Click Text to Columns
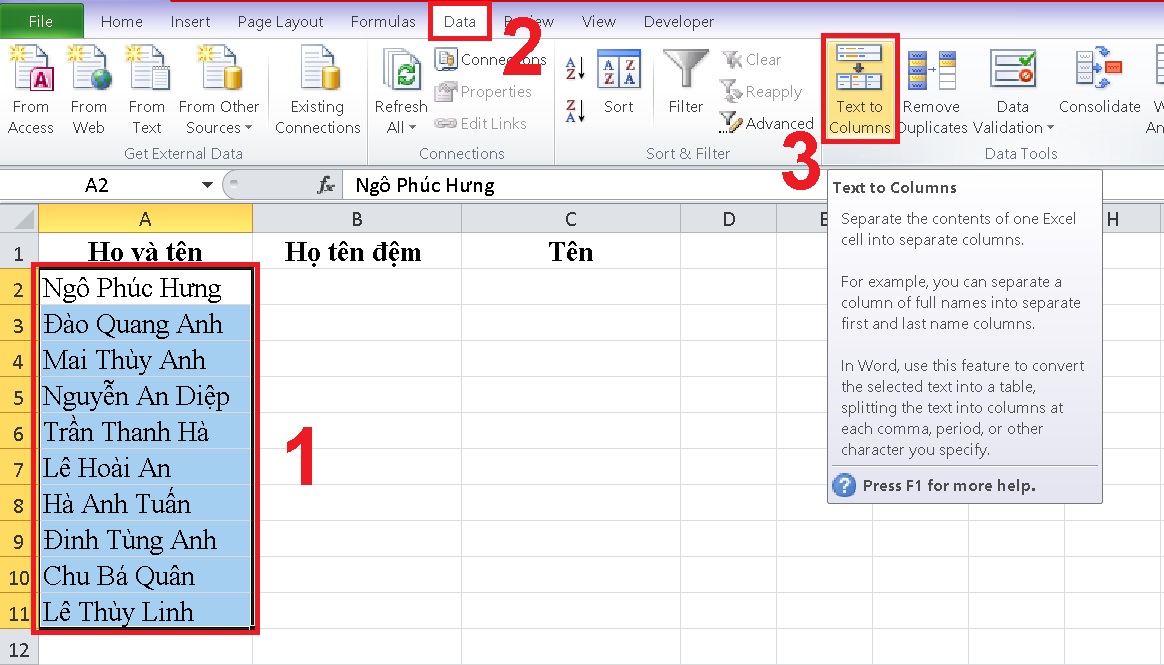This screenshot has height=665, width=1164. (860, 89)
